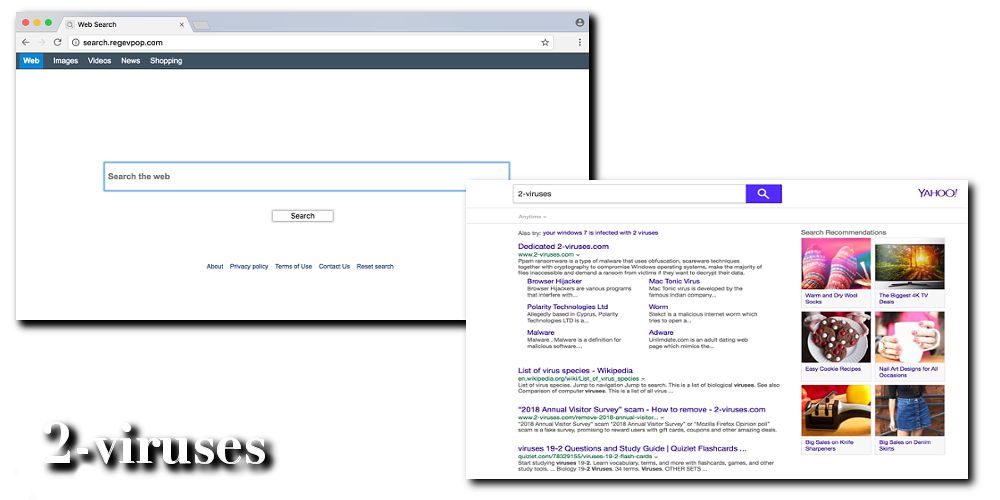Open the Contact Us footer link

pos(334,267)
